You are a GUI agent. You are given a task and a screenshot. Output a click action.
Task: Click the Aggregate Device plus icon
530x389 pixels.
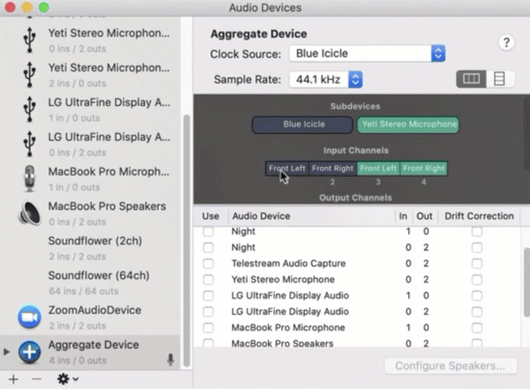pos(29,352)
